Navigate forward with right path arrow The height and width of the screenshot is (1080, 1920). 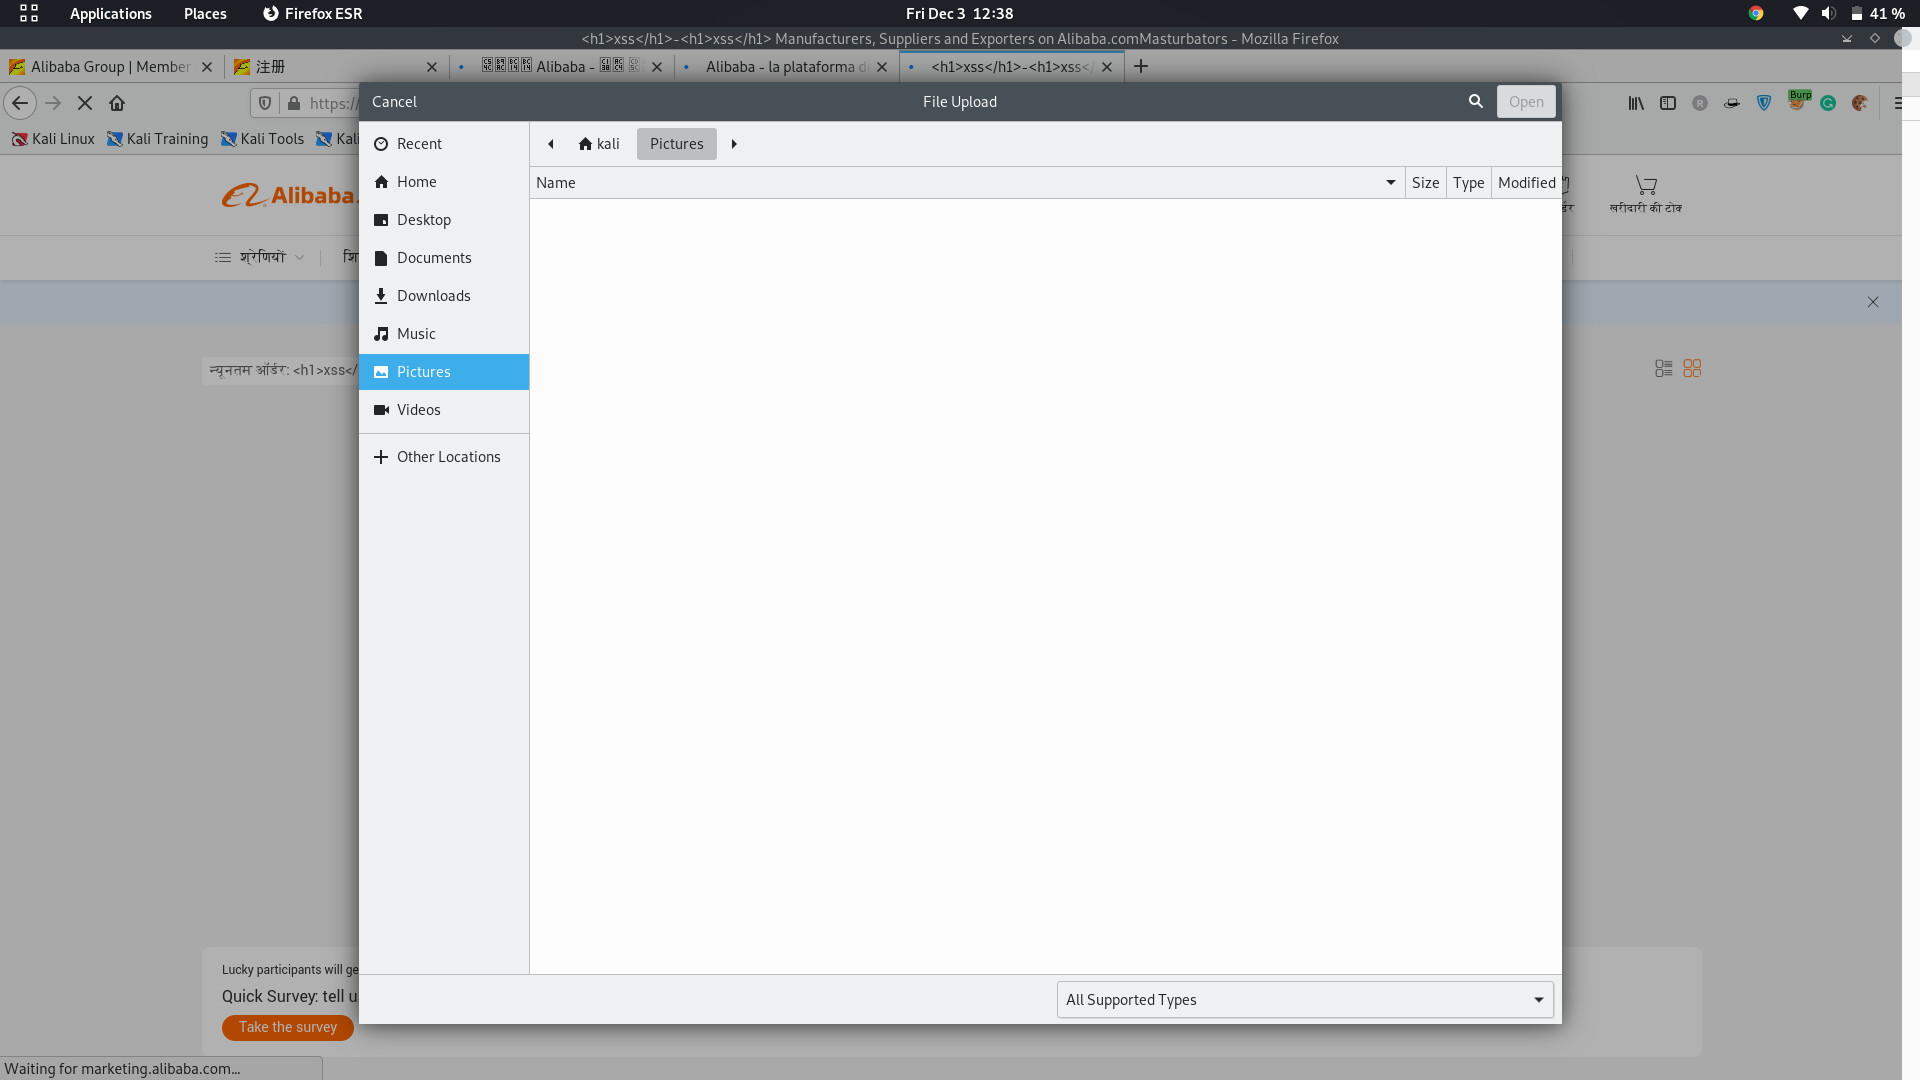734,144
